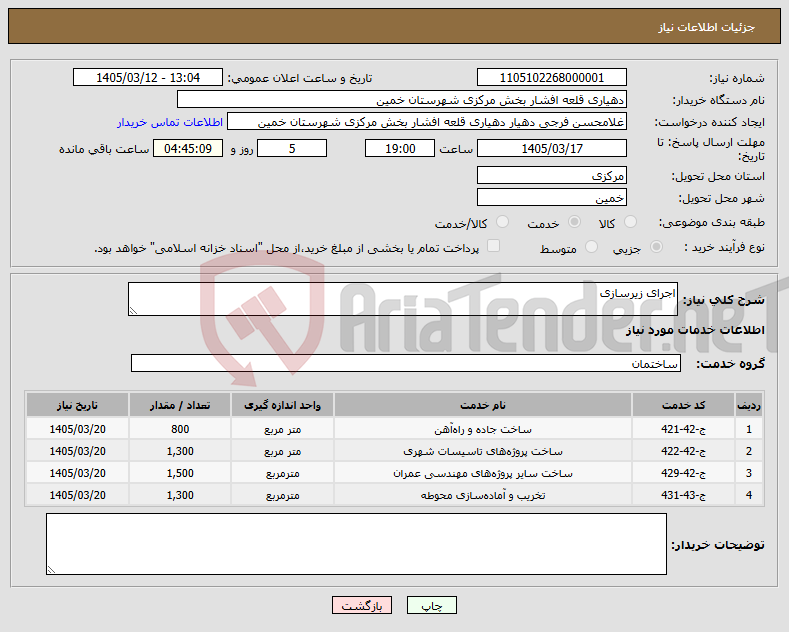Image resolution: width=789 pixels, height=632 pixels.
Task: Click the service group field ساختمان
Action: point(406,363)
